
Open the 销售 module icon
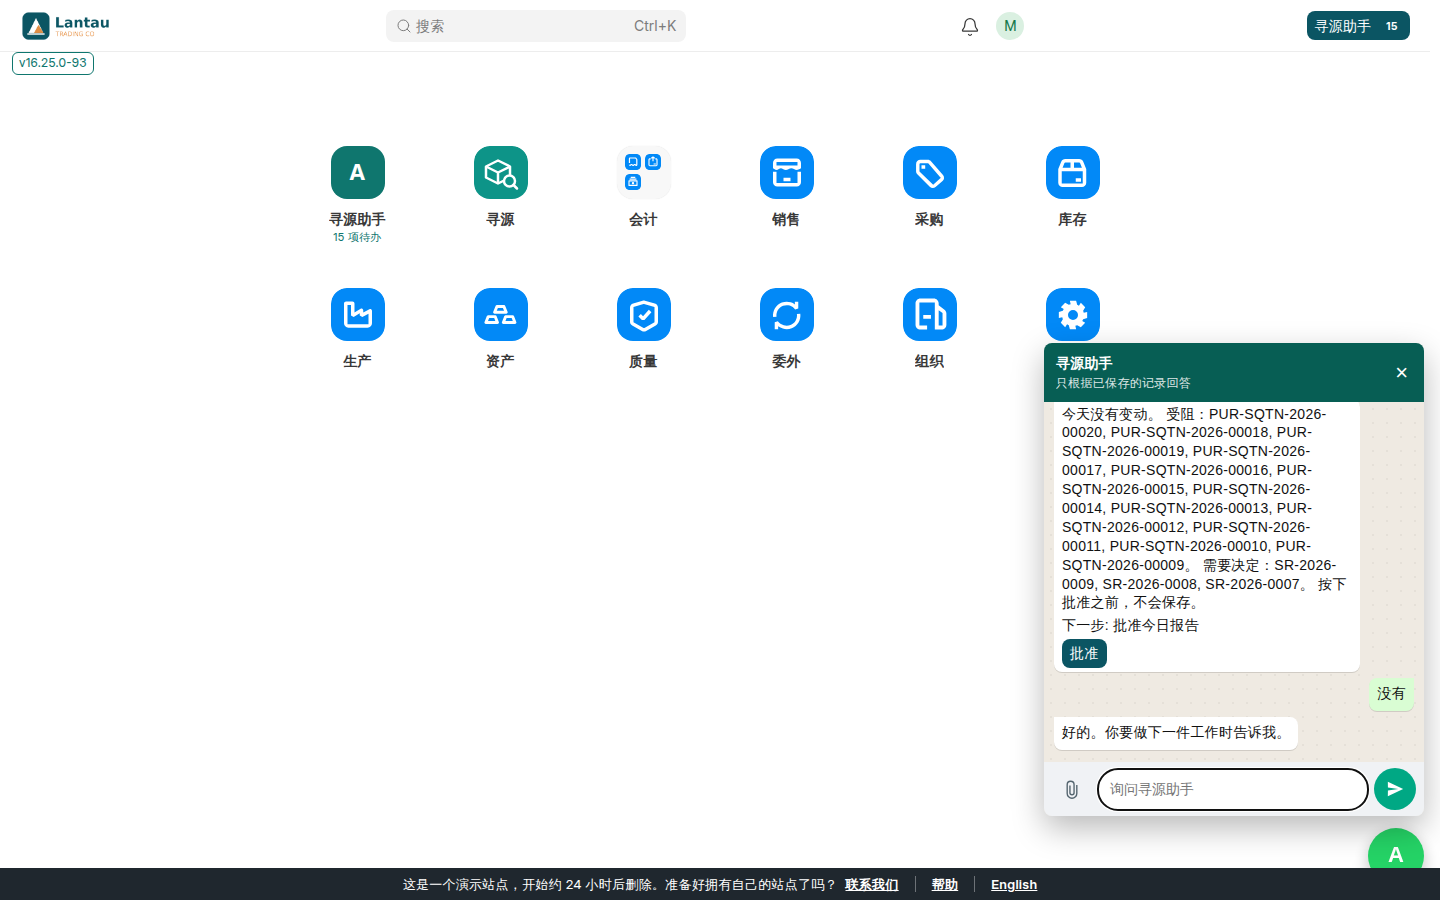[x=787, y=173]
